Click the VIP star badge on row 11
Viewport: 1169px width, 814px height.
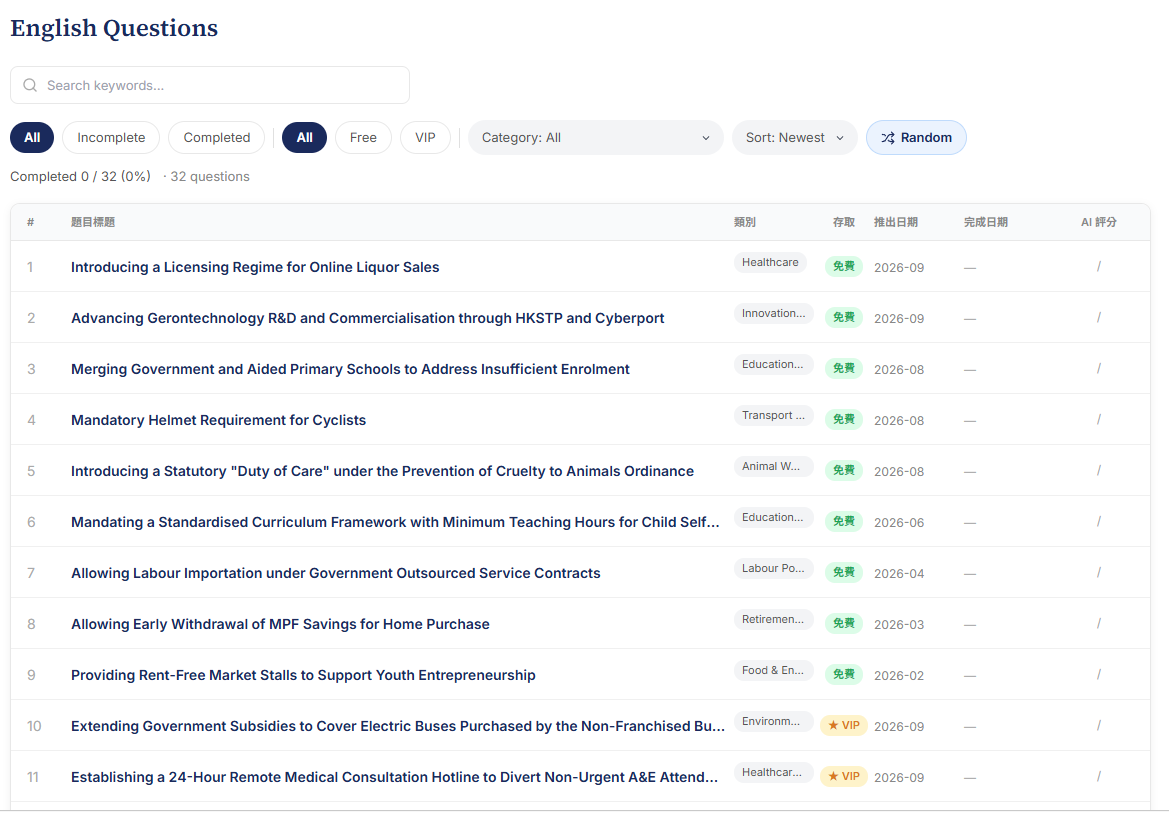click(843, 776)
